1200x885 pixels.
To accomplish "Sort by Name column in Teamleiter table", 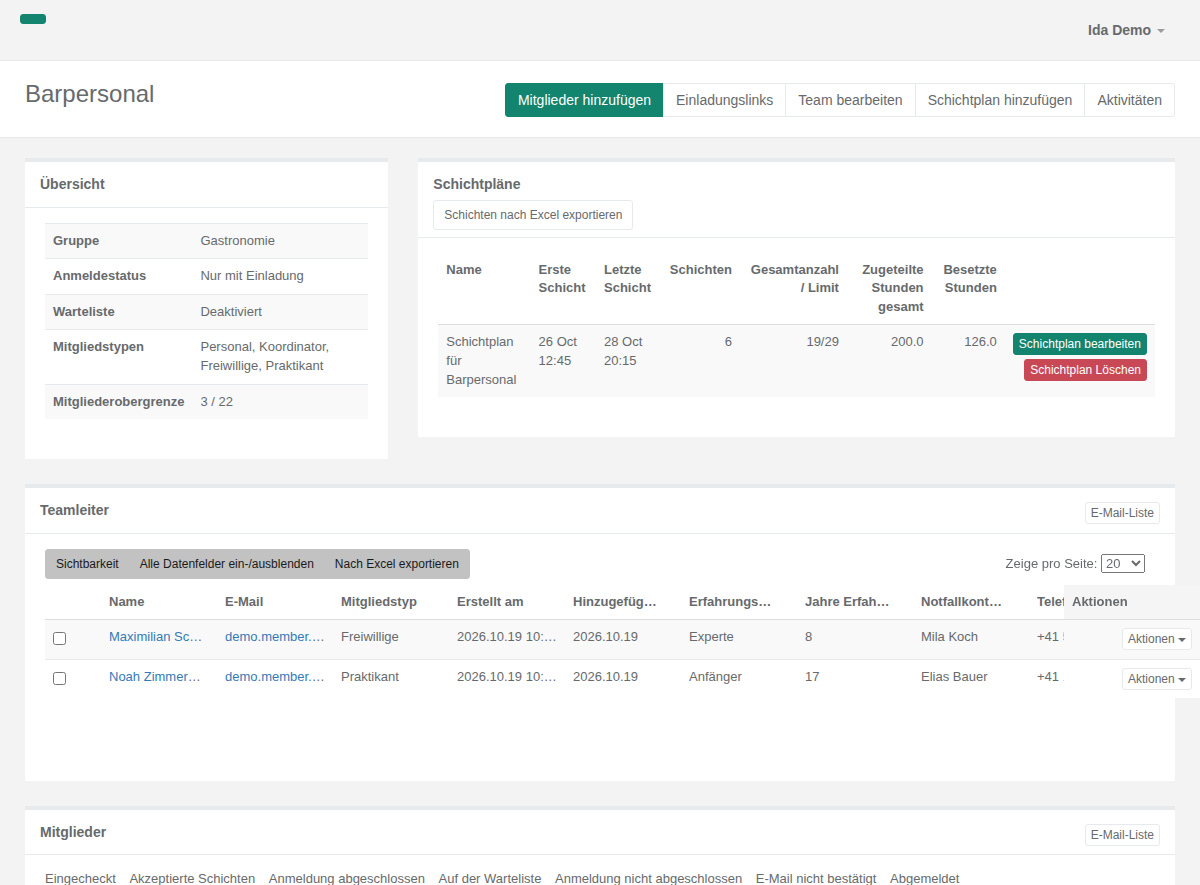I will click(127, 602).
